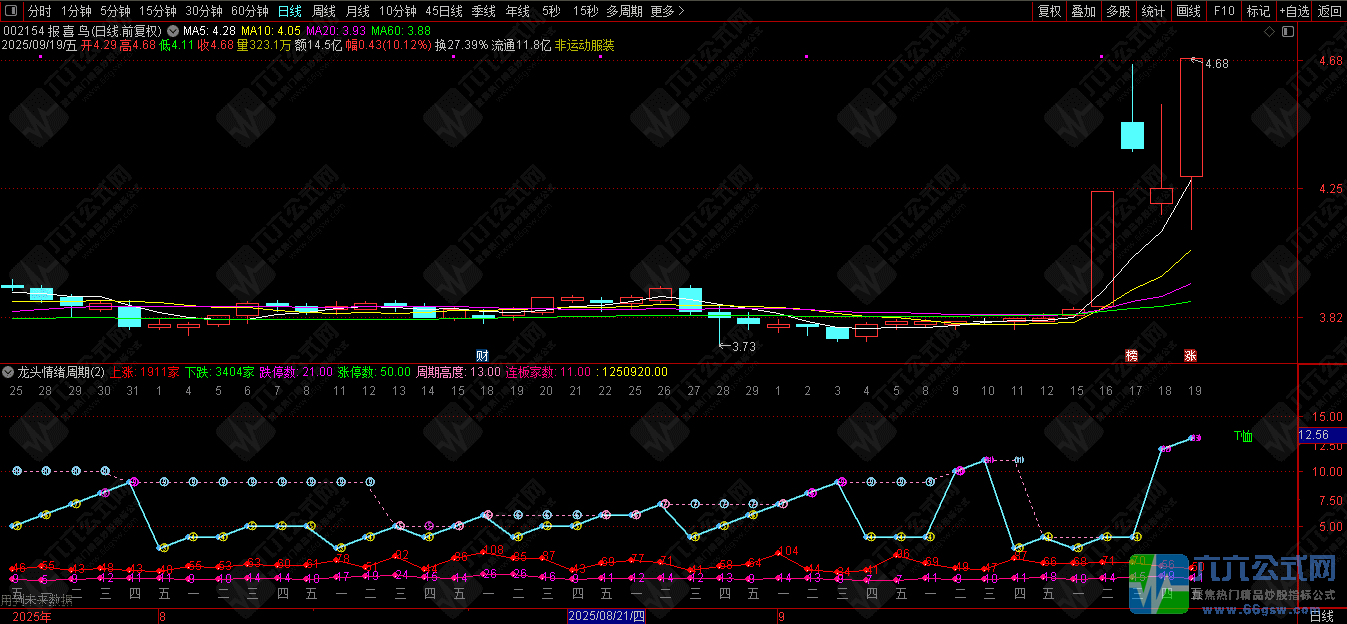1347x624 pixels.
Task: Click the 12.56 value label on indicator axis
Action: click(x=1313, y=435)
